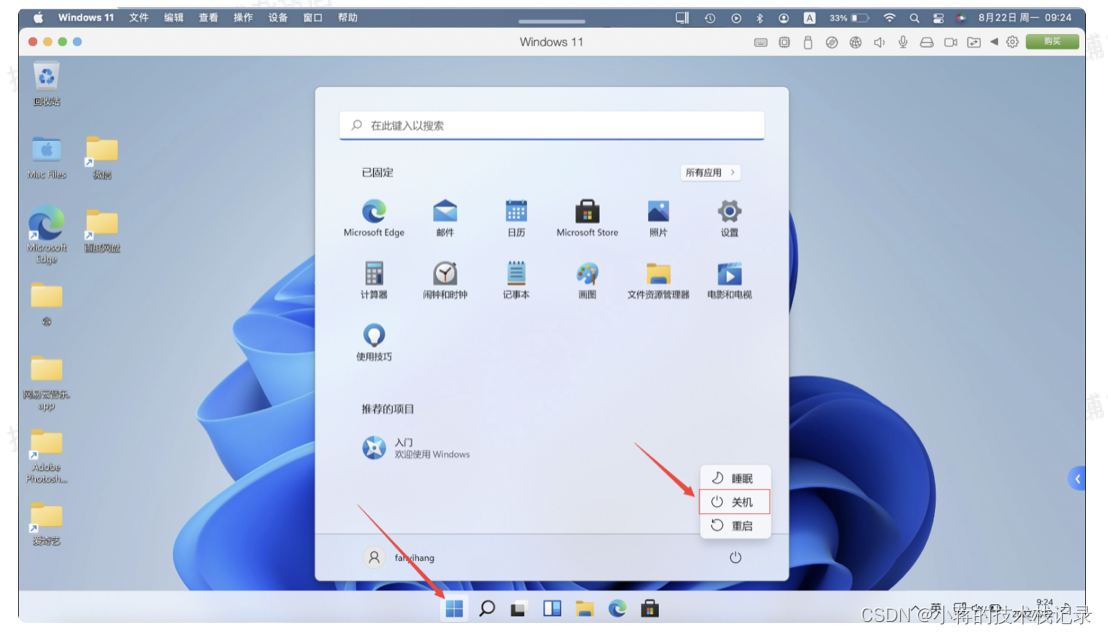Image resolution: width=1108 pixels, height=634 pixels.
Task: Click the microphone icon in Parallels toolbar
Action: (x=903, y=42)
